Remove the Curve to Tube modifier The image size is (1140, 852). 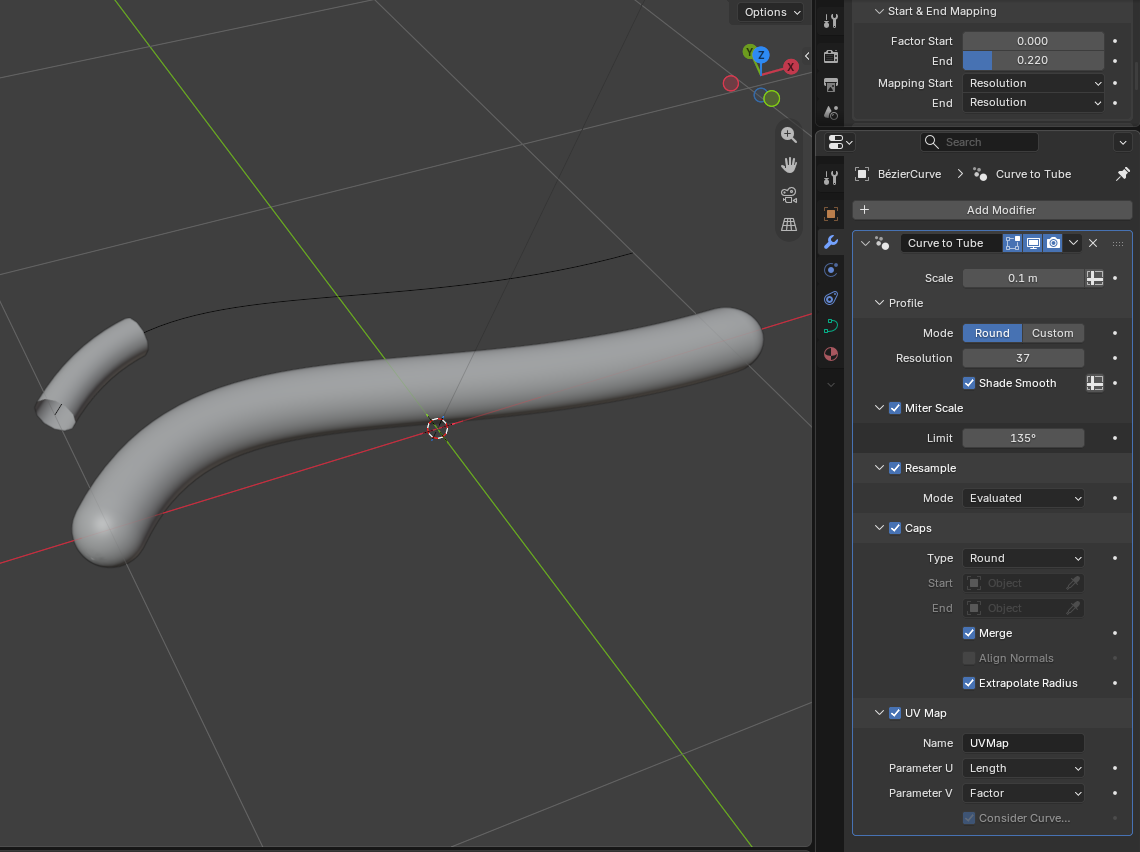(1093, 243)
